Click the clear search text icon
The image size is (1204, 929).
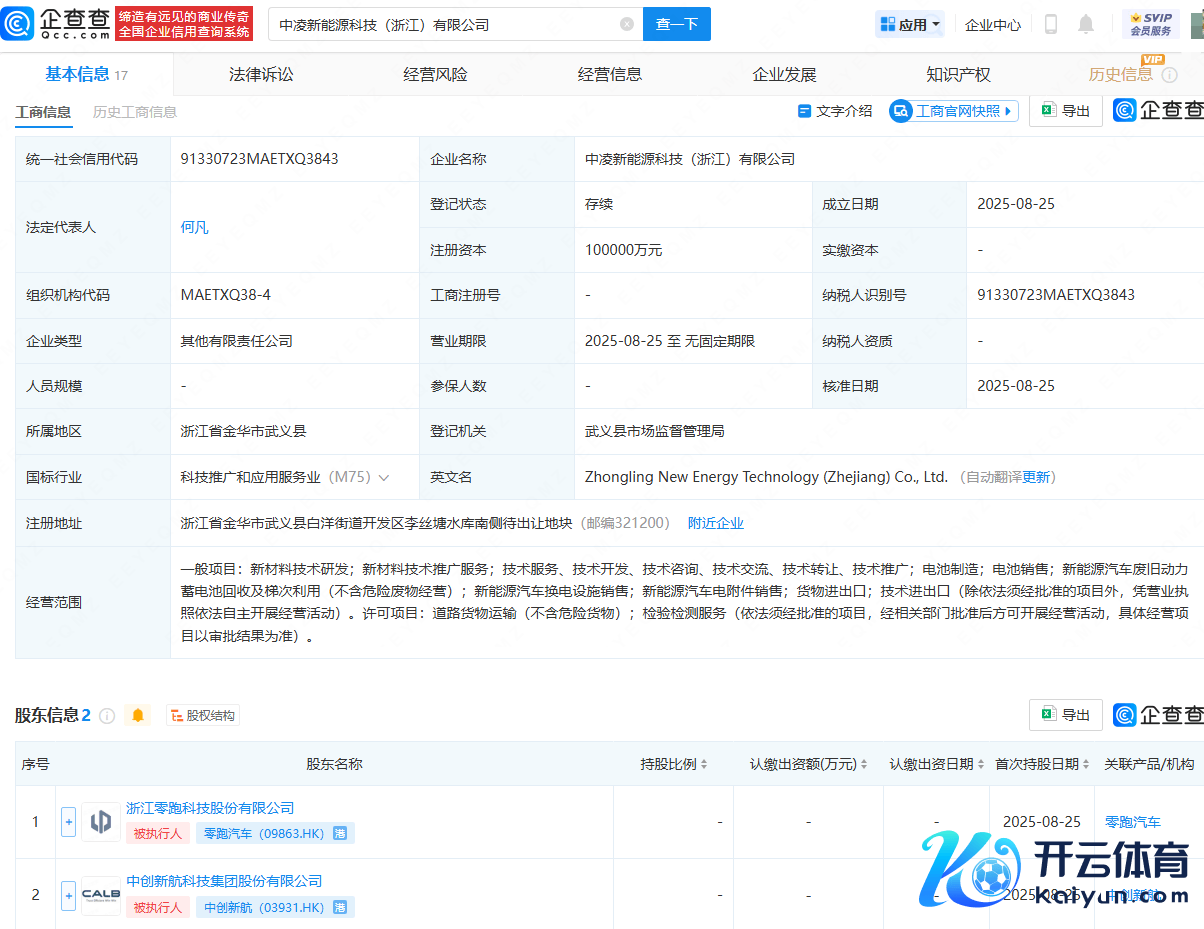(626, 24)
